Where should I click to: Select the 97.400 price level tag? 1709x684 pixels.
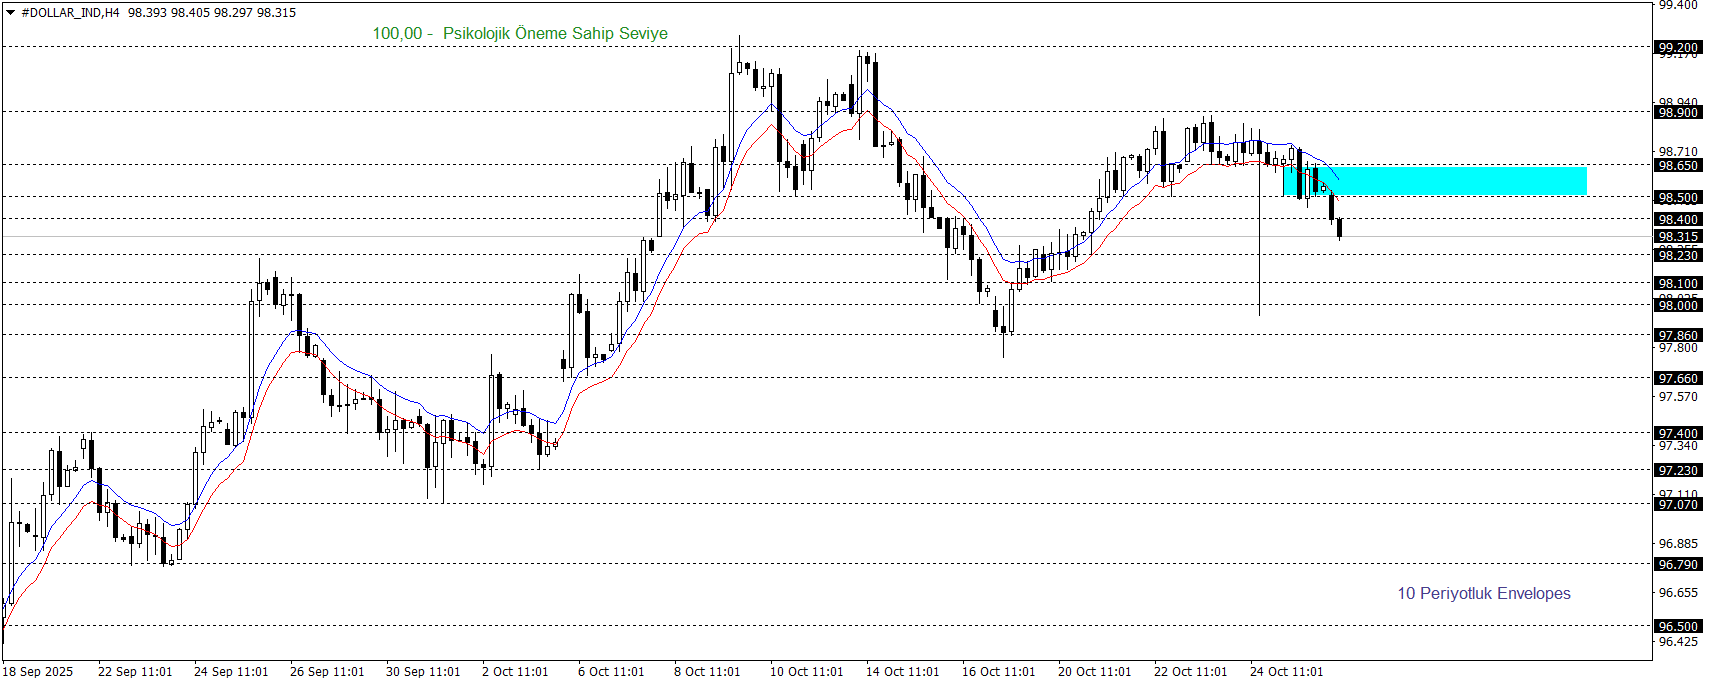coord(1678,433)
